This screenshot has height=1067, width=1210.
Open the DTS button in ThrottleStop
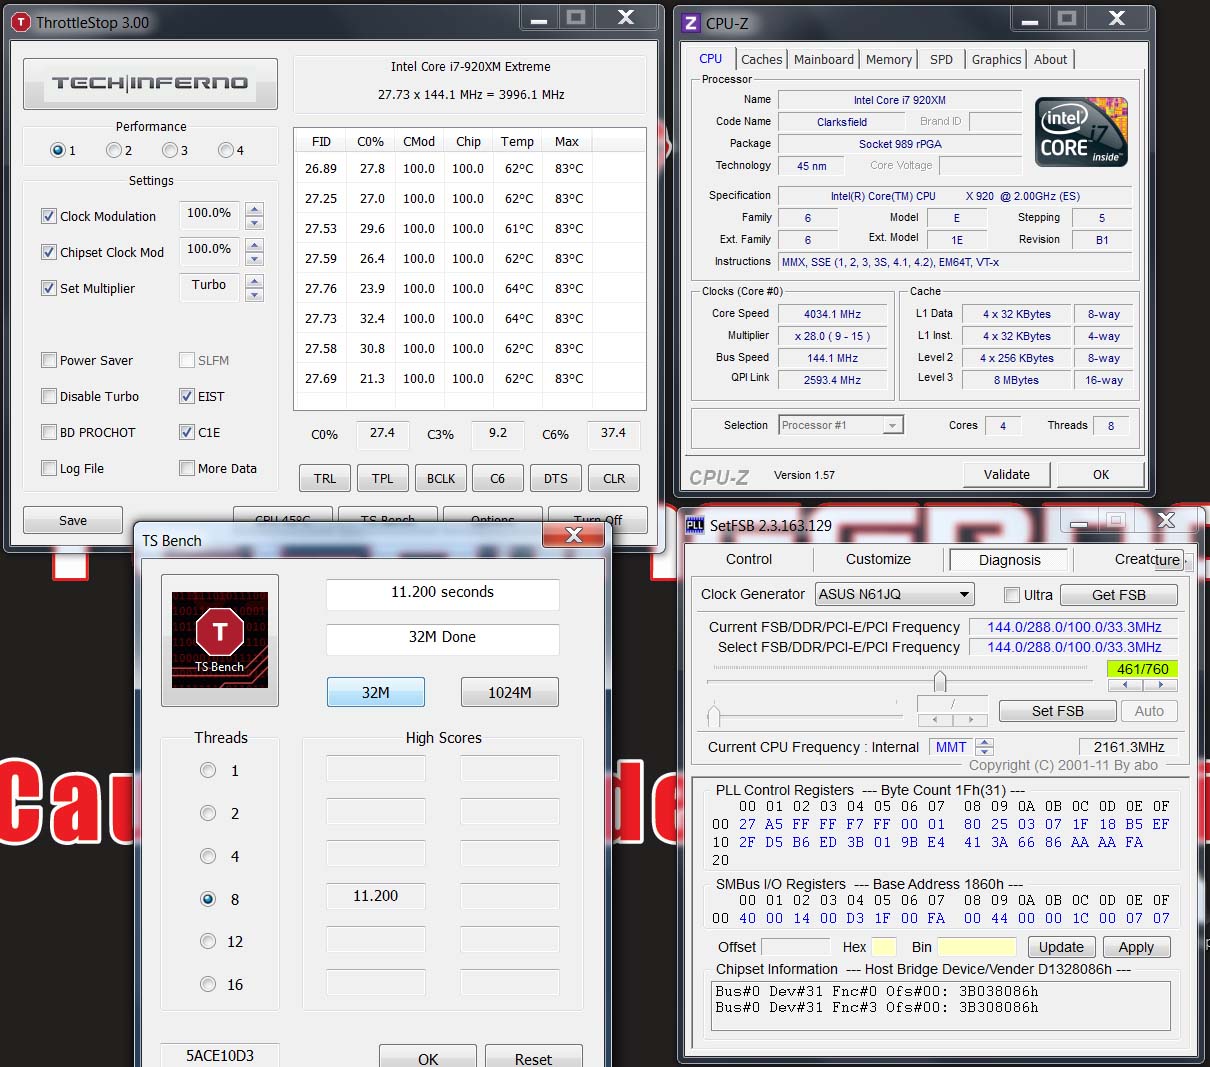(x=556, y=478)
